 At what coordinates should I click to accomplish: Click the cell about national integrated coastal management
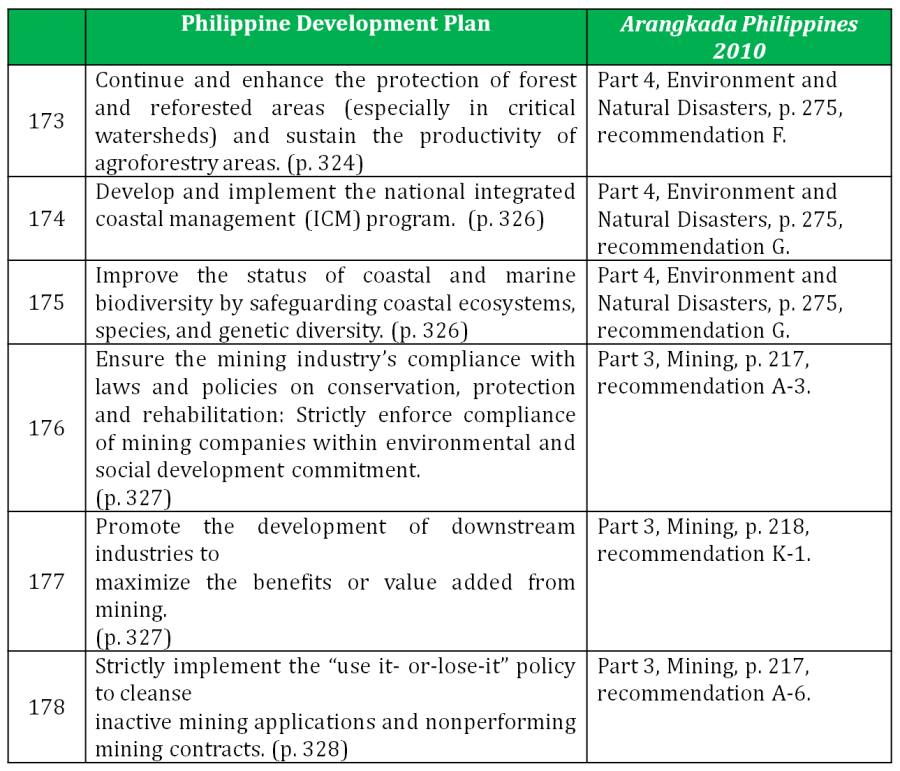click(336, 219)
